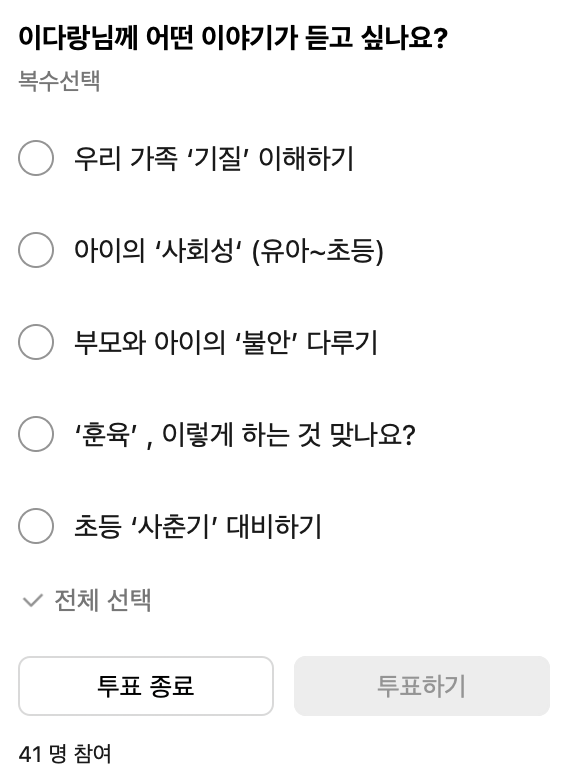Choose the radio circle for '훈육' 이렇게 하는 것 맞나요?
The image size is (566, 780).
tap(36, 434)
